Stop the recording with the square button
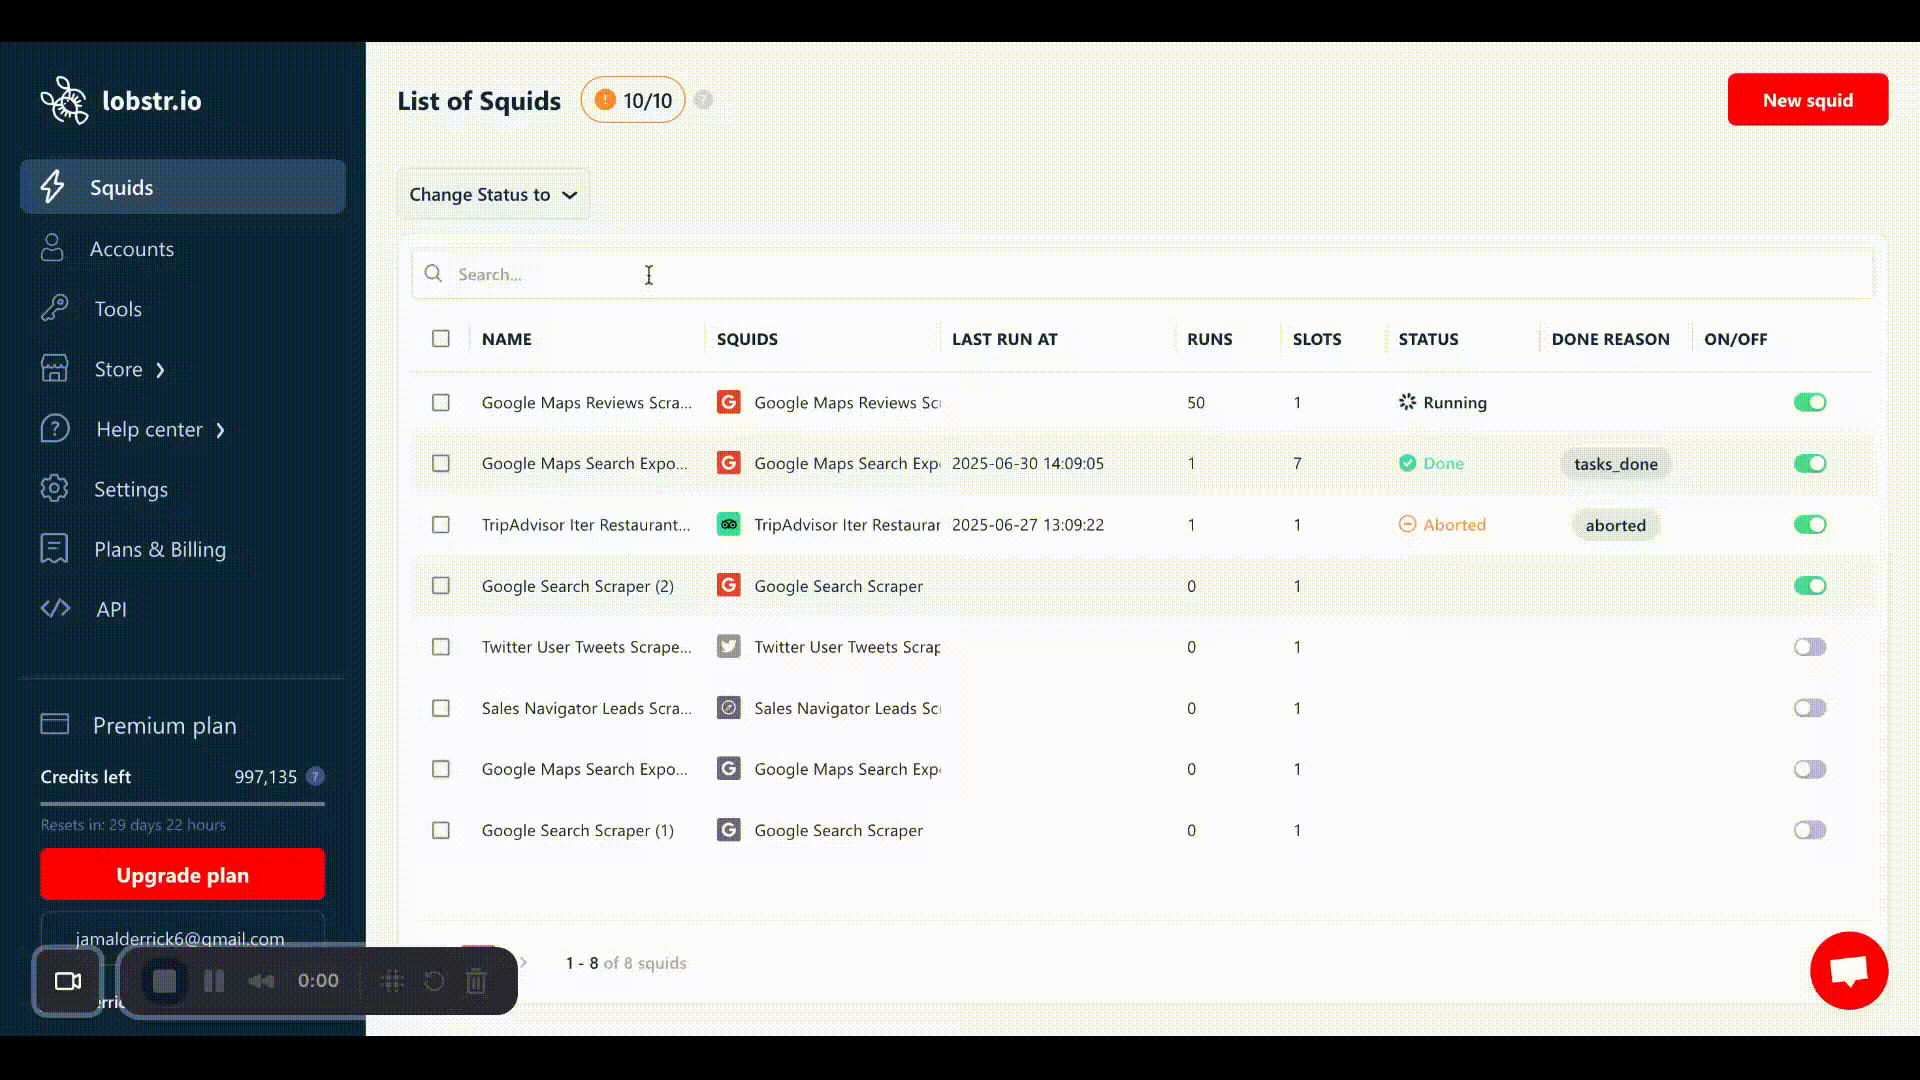 tap(165, 981)
